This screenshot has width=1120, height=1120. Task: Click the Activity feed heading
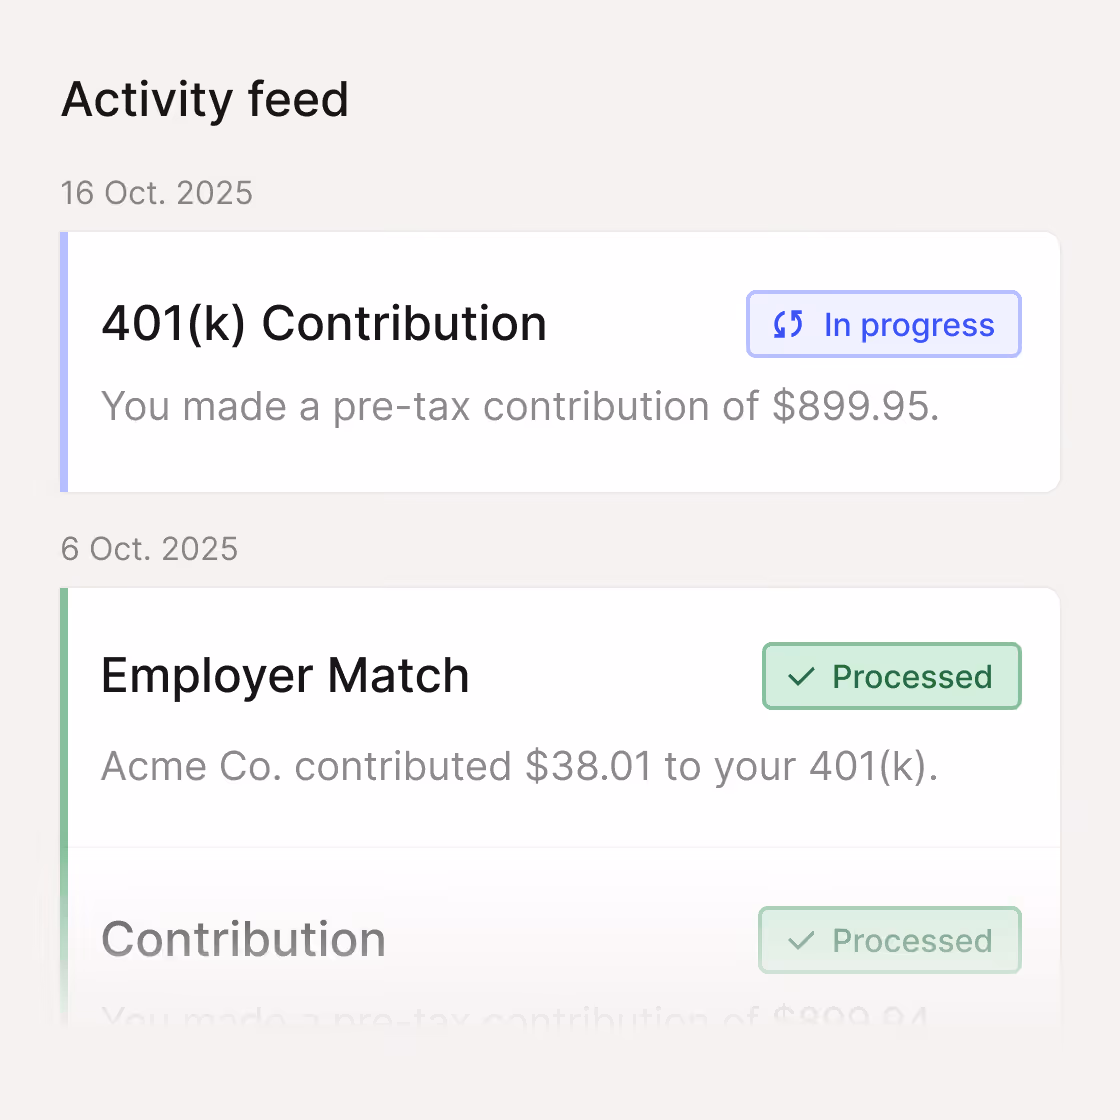205,99
